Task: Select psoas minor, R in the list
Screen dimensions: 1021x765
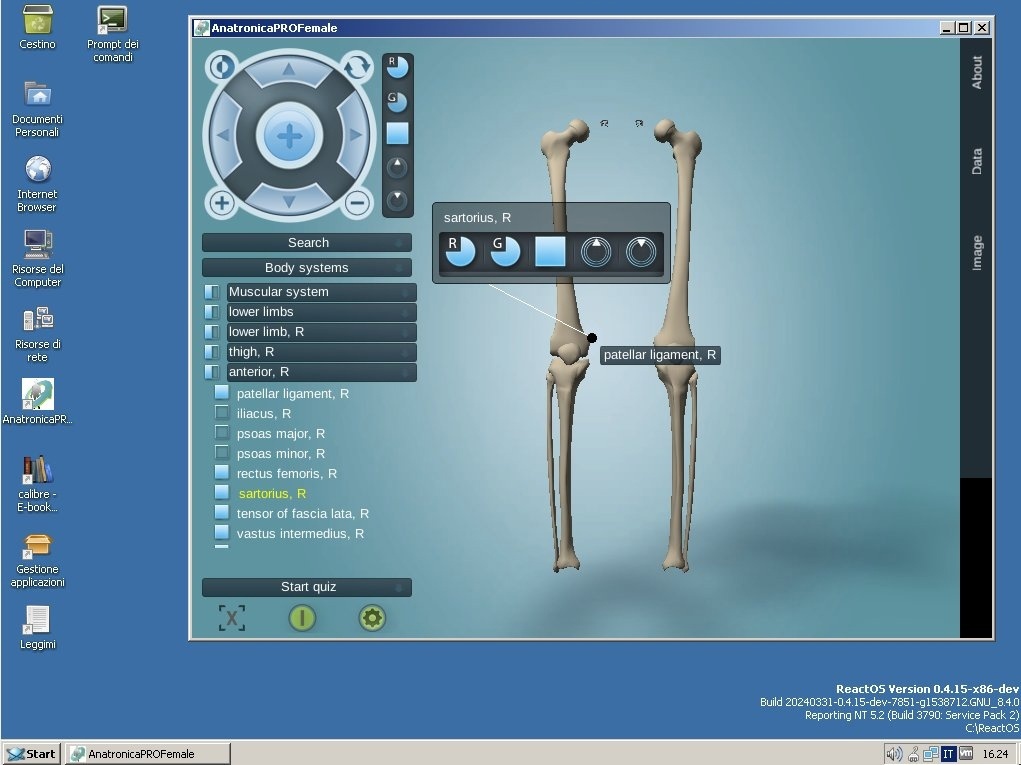Action: (x=281, y=454)
